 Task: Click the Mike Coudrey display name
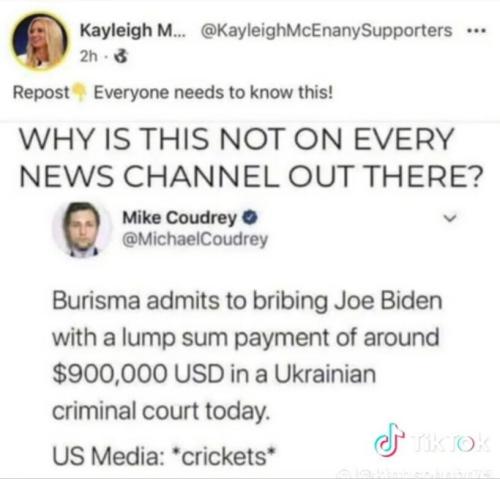coord(180,218)
